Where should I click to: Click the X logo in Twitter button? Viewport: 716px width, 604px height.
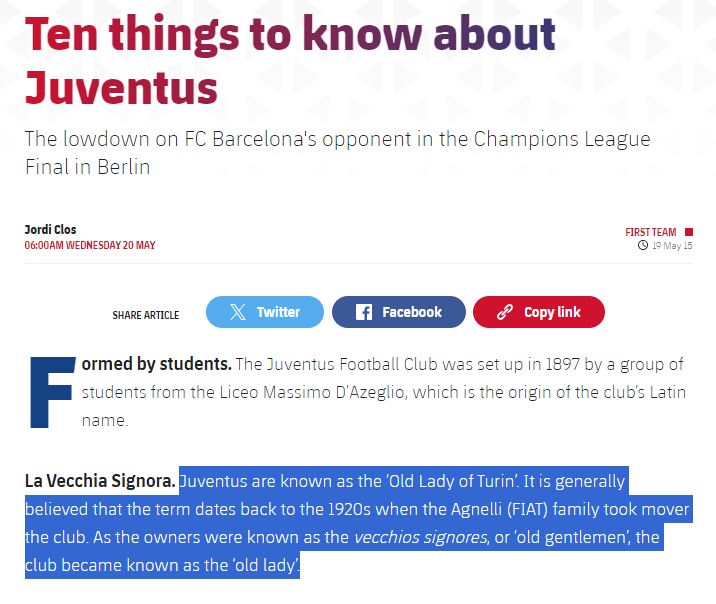click(237, 312)
